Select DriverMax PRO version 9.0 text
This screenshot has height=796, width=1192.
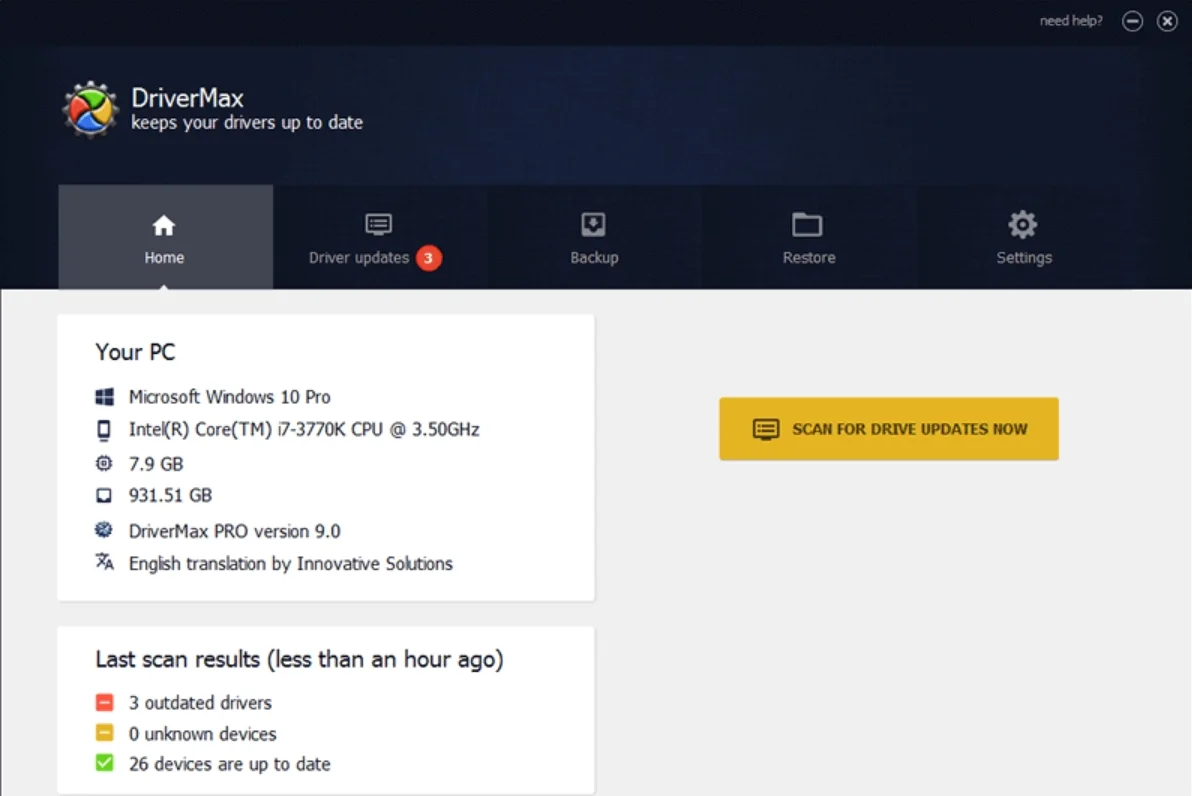click(234, 531)
